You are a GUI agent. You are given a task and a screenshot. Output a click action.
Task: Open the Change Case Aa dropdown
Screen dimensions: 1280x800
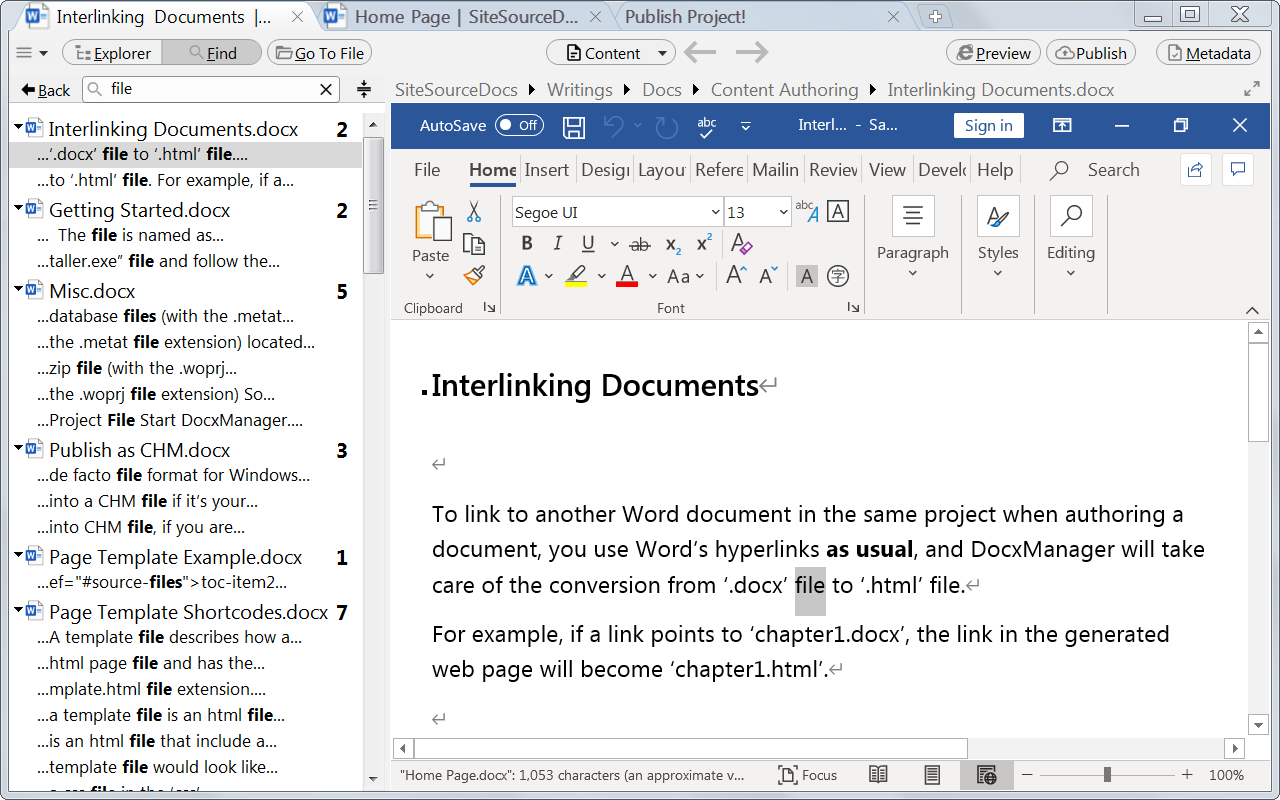pos(685,276)
